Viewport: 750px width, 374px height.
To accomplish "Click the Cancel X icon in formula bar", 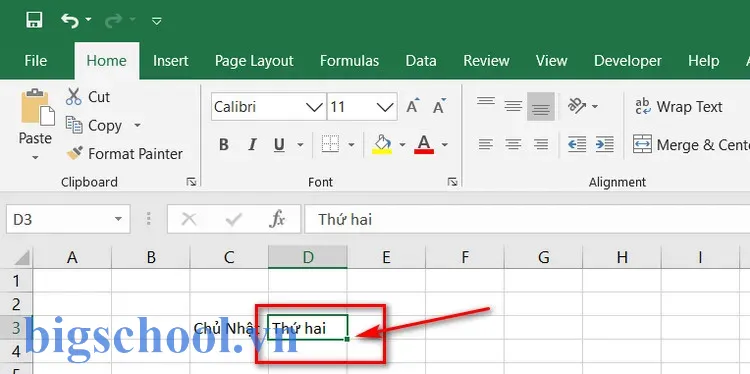I will pyautogui.click(x=189, y=220).
